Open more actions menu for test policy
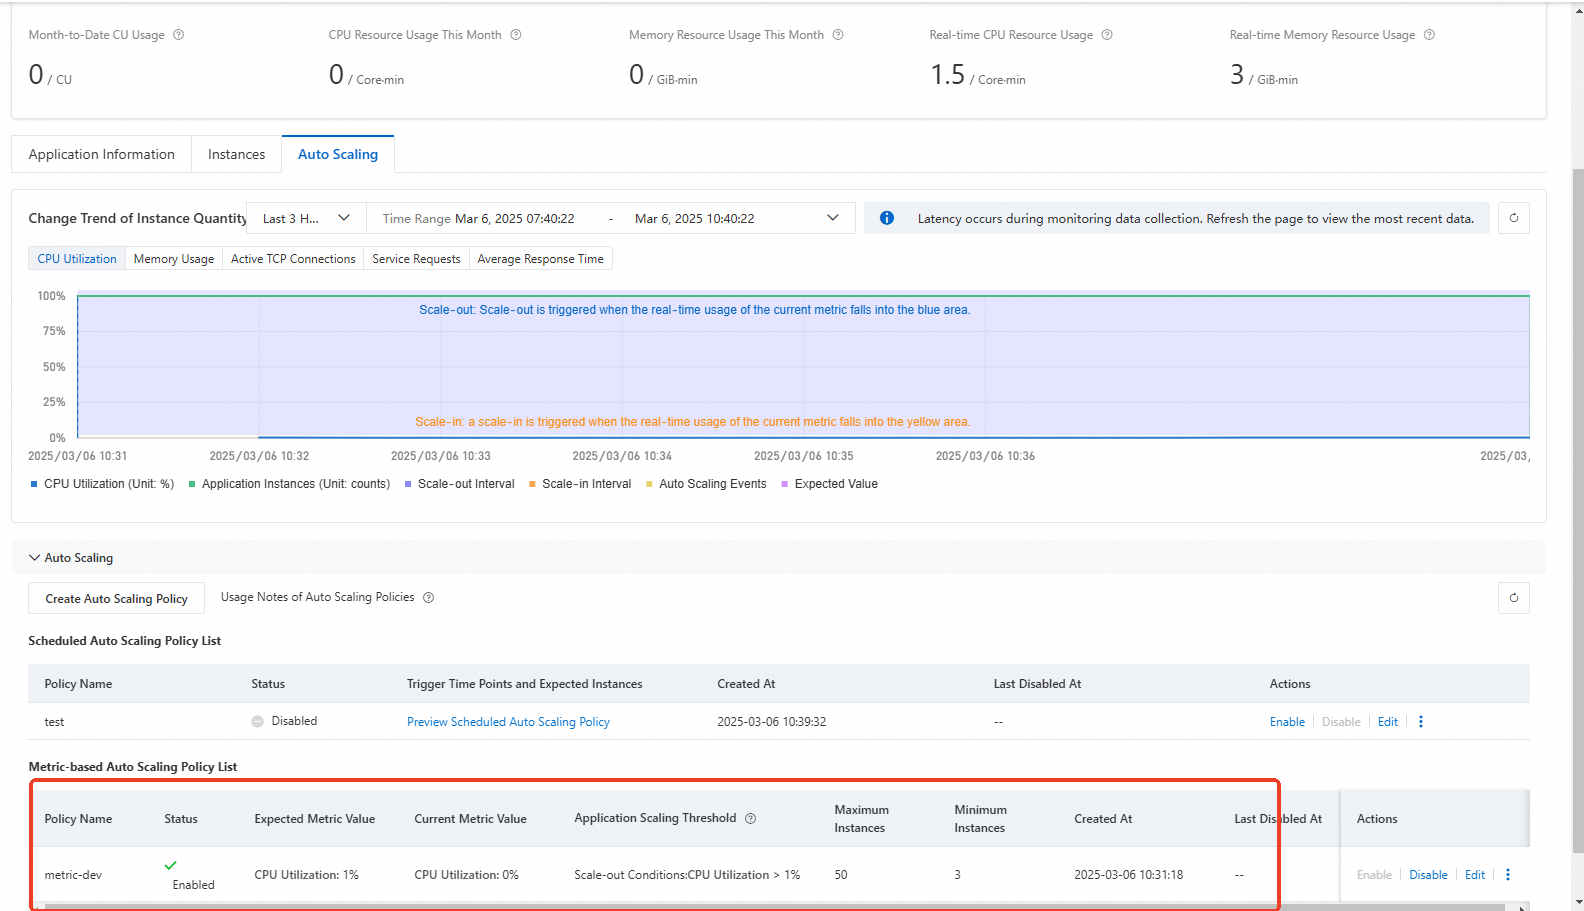 (x=1421, y=722)
